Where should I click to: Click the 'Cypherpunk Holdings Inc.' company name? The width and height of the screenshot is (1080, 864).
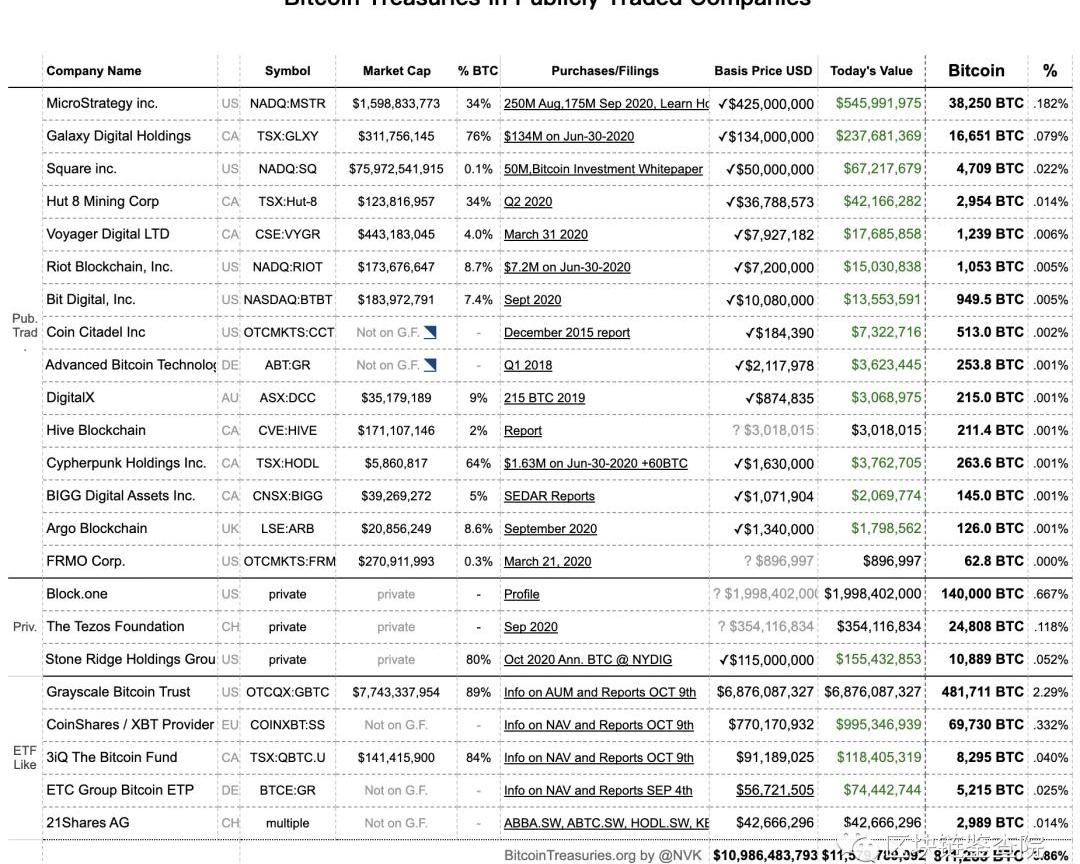pos(126,463)
